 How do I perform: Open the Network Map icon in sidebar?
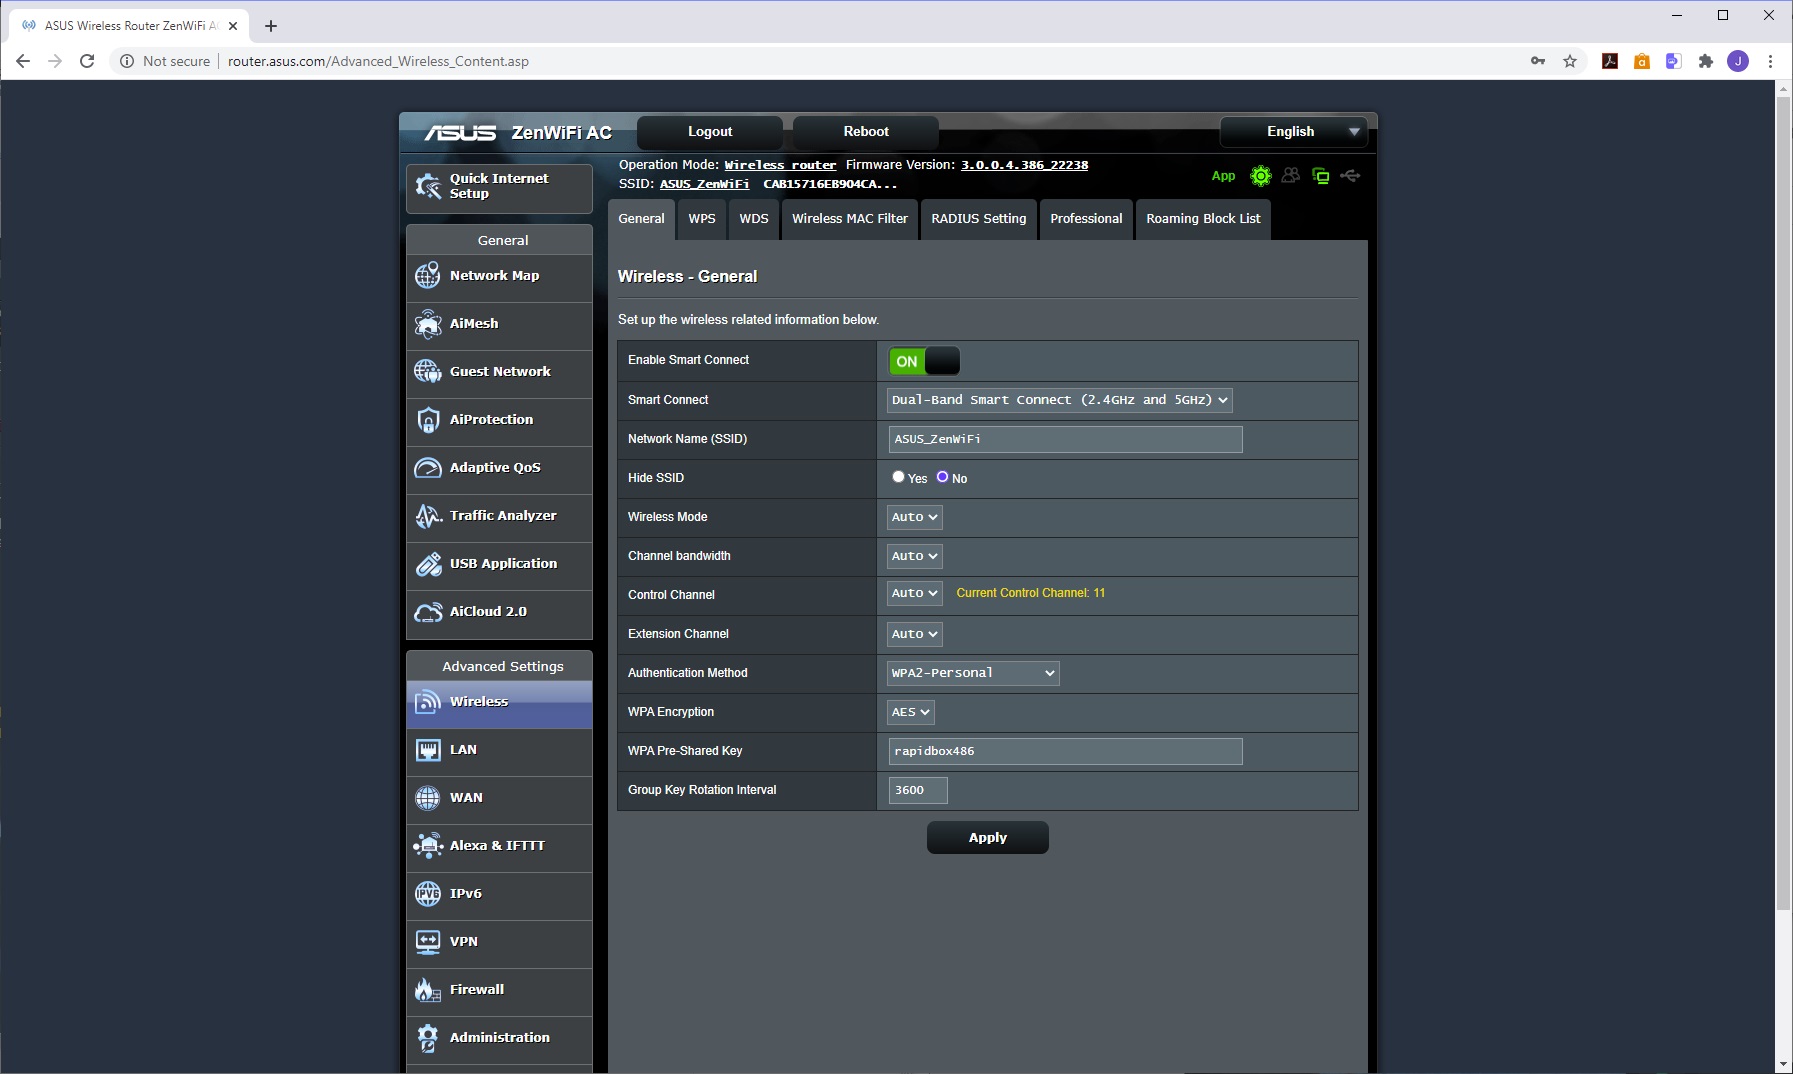pyautogui.click(x=428, y=276)
